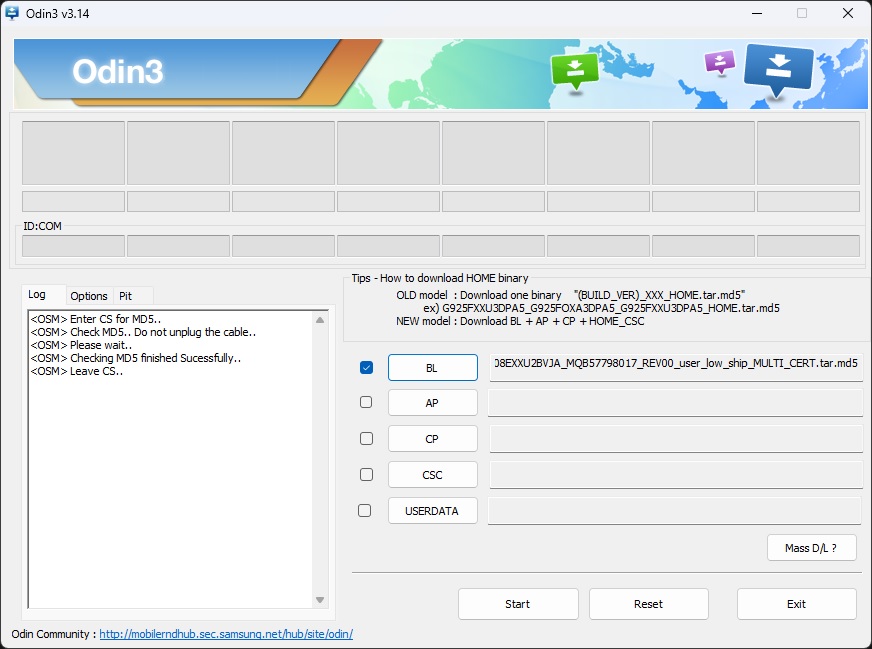
Task: Switch to the Options tab
Action: tap(89, 296)
